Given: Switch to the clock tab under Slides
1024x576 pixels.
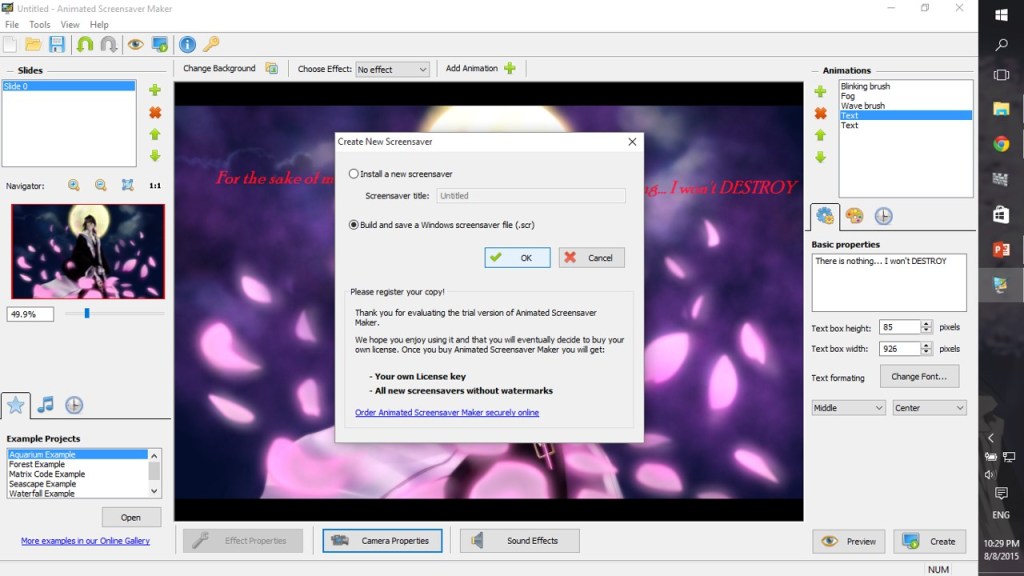Looking at the screenshot, I should 74,405.
